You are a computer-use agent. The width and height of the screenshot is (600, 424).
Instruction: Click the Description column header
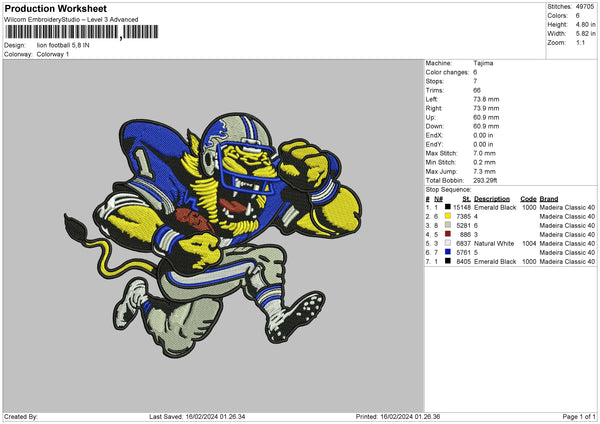[492, 199]
